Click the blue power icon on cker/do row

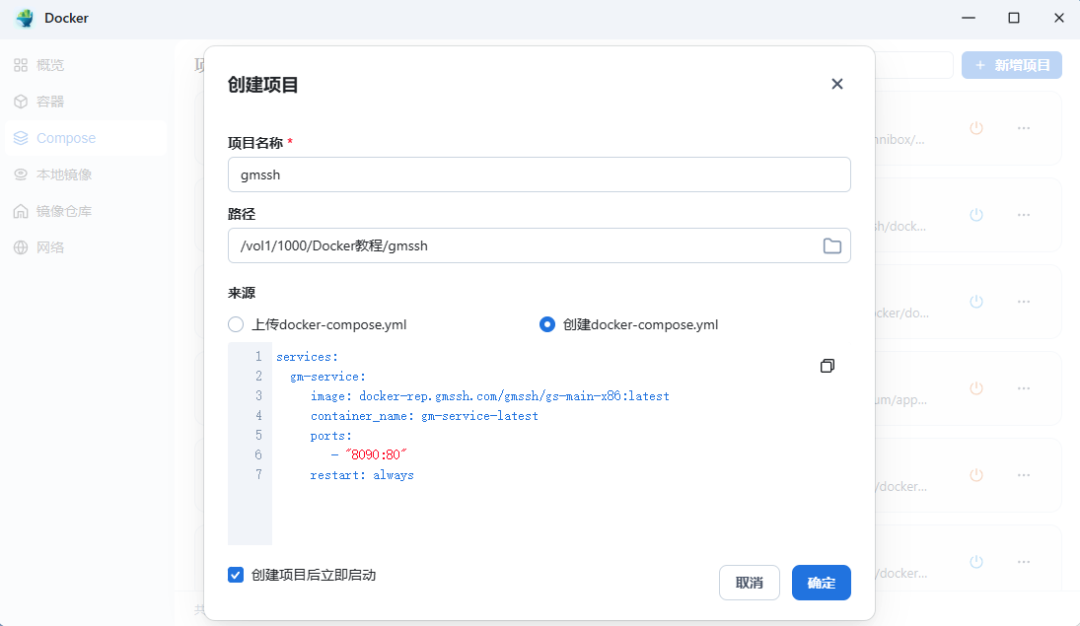976,302
